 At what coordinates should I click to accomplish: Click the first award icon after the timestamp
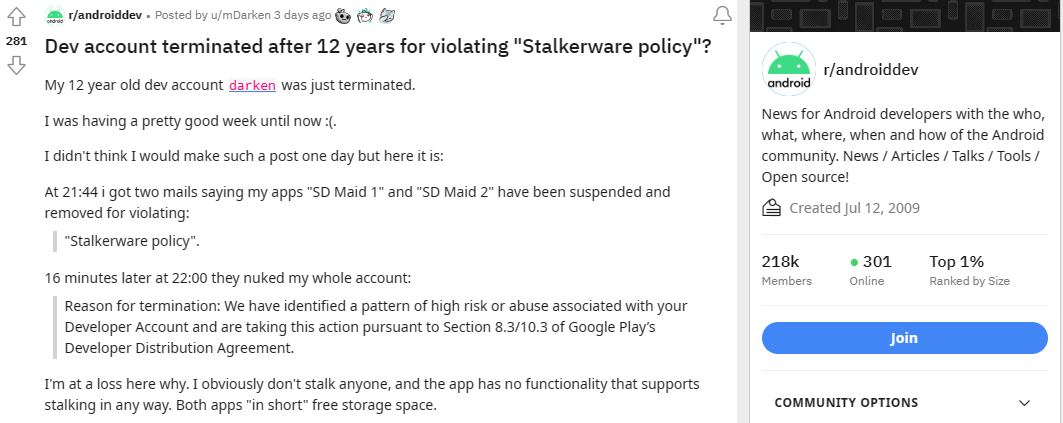(343, 16)
